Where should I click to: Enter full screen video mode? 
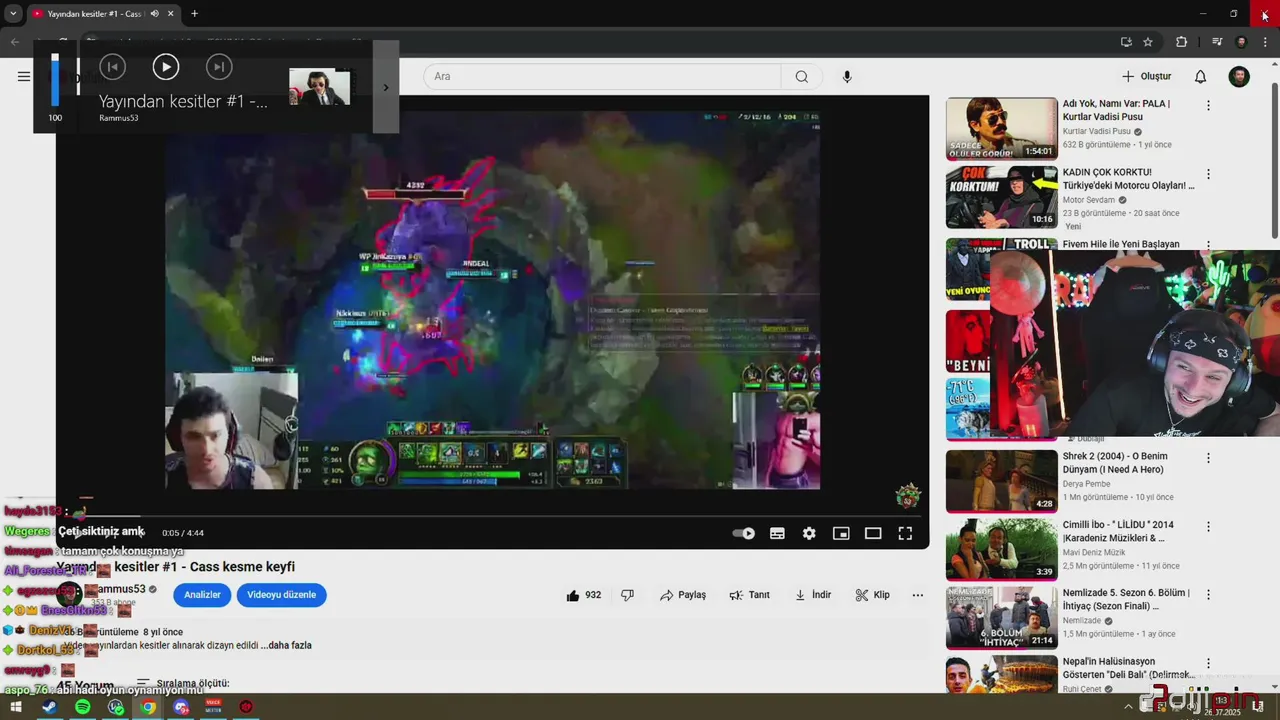point(905,534)
